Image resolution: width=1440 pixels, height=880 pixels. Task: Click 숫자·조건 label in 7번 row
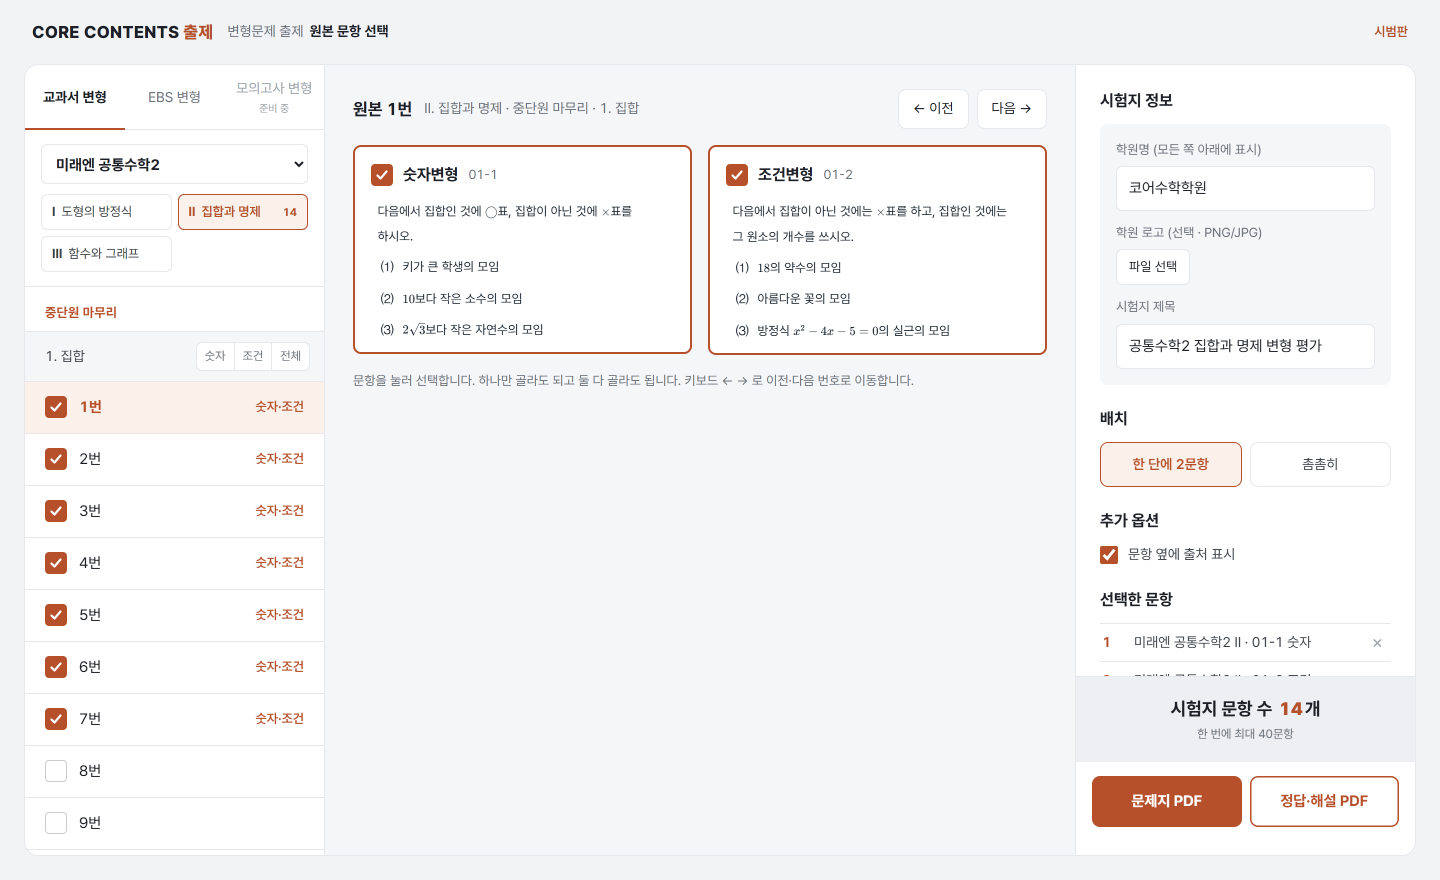[279, 719]
